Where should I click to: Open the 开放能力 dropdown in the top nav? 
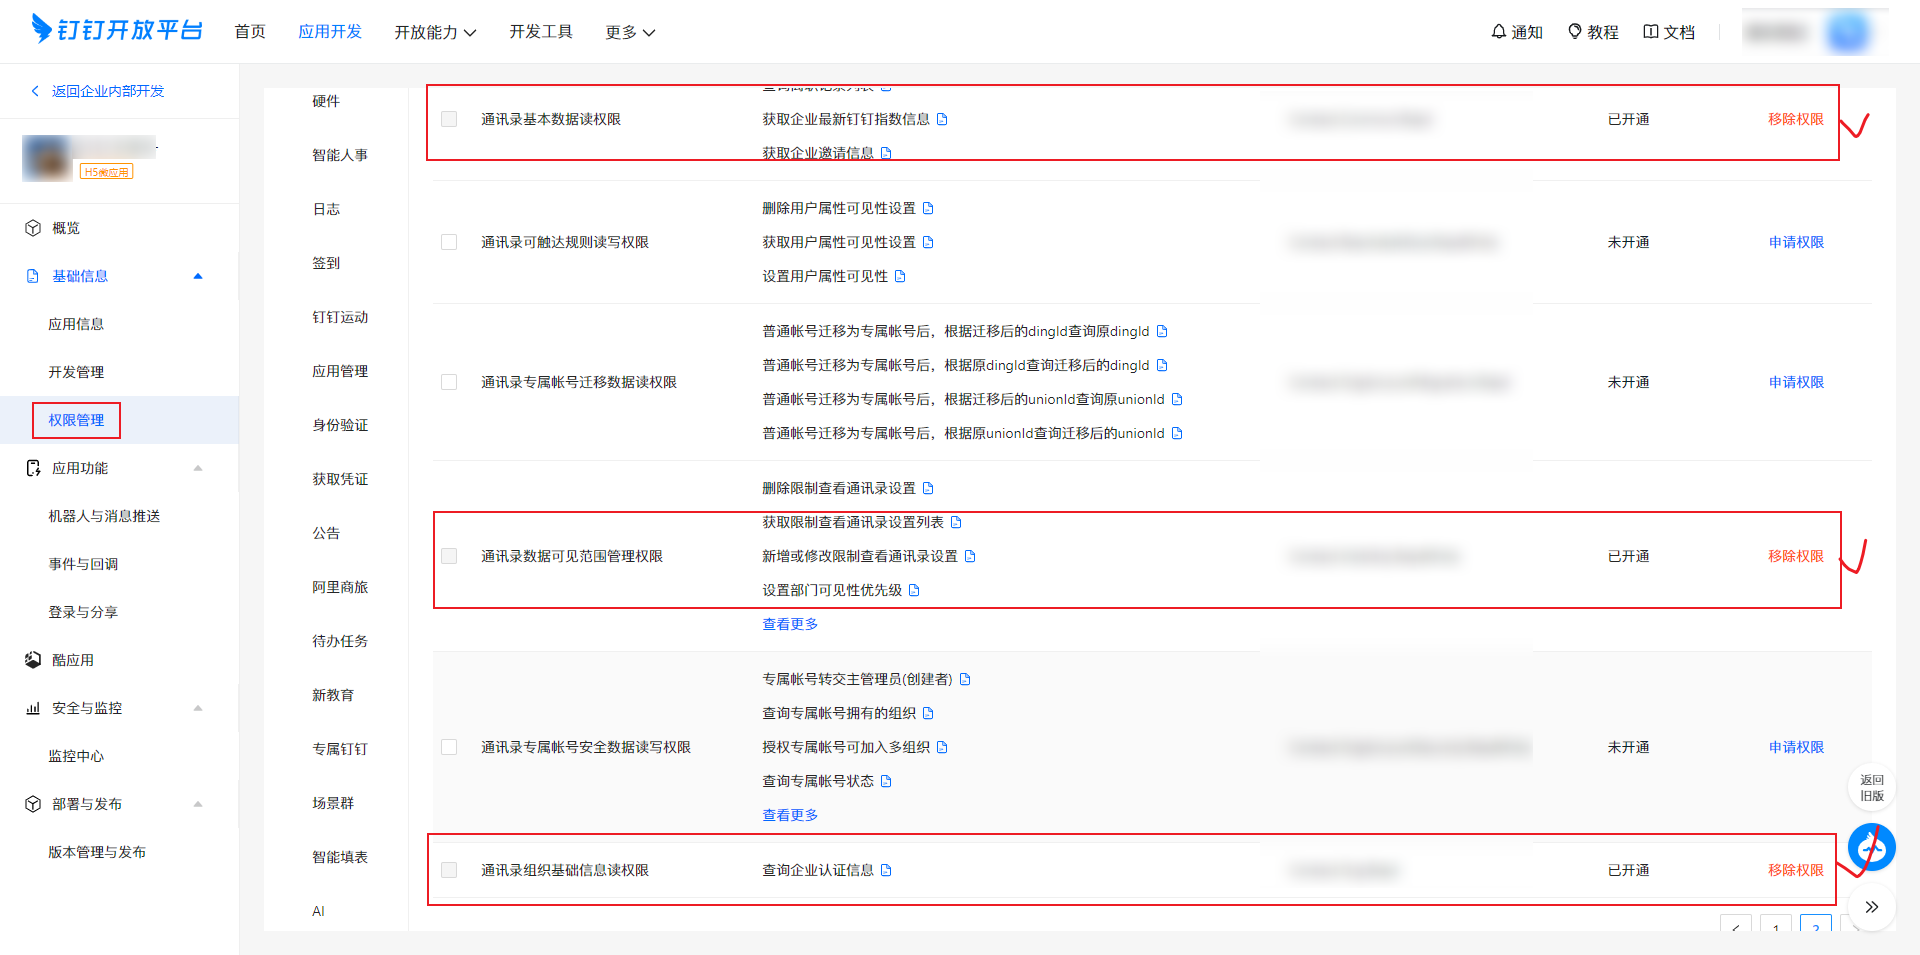[x=435, y=32]
